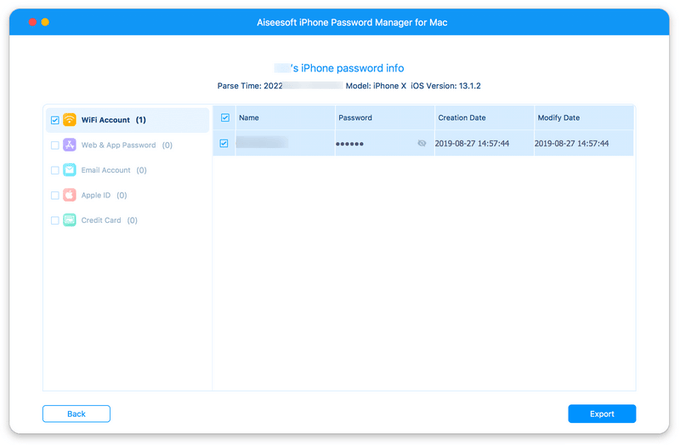Click the orange WiFi Account icon

click(x=70, y=120)
